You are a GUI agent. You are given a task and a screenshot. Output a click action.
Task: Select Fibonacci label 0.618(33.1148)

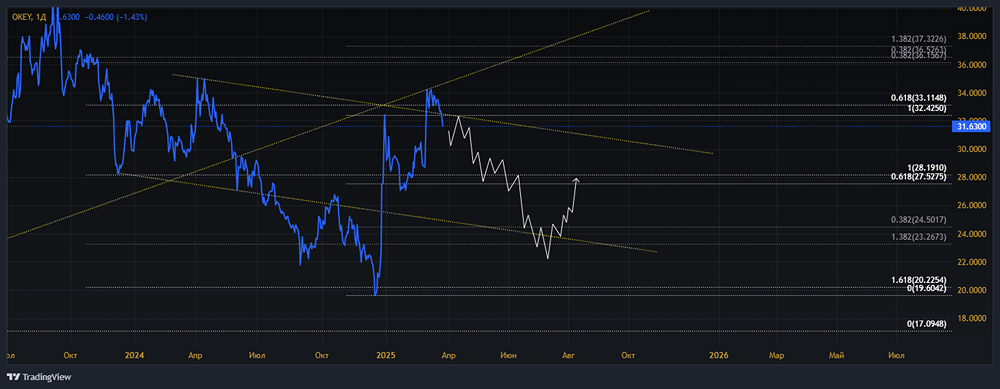pos(918,98)
